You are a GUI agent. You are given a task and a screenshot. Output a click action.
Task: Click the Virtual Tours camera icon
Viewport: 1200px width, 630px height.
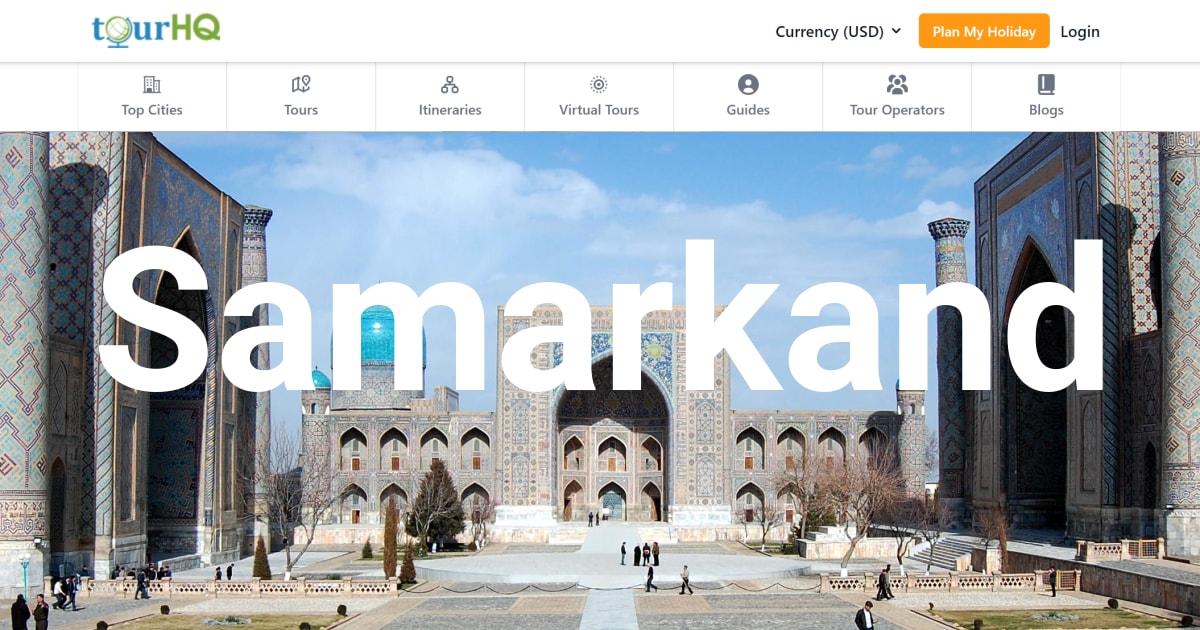tap(598, 84)
